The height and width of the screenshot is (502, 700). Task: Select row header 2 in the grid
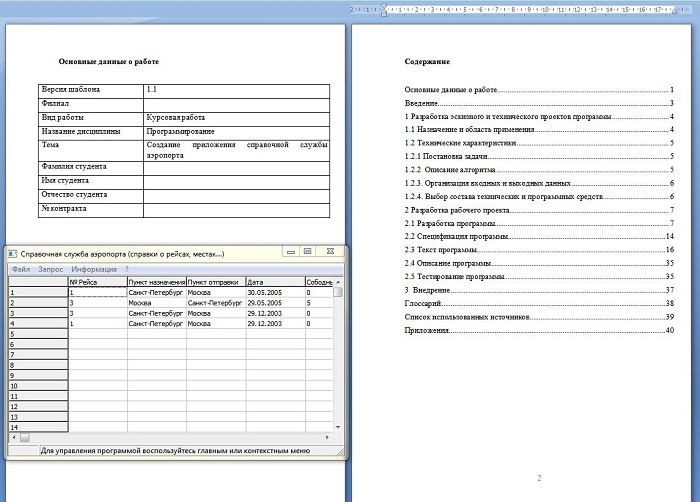(x=38, y=303)
